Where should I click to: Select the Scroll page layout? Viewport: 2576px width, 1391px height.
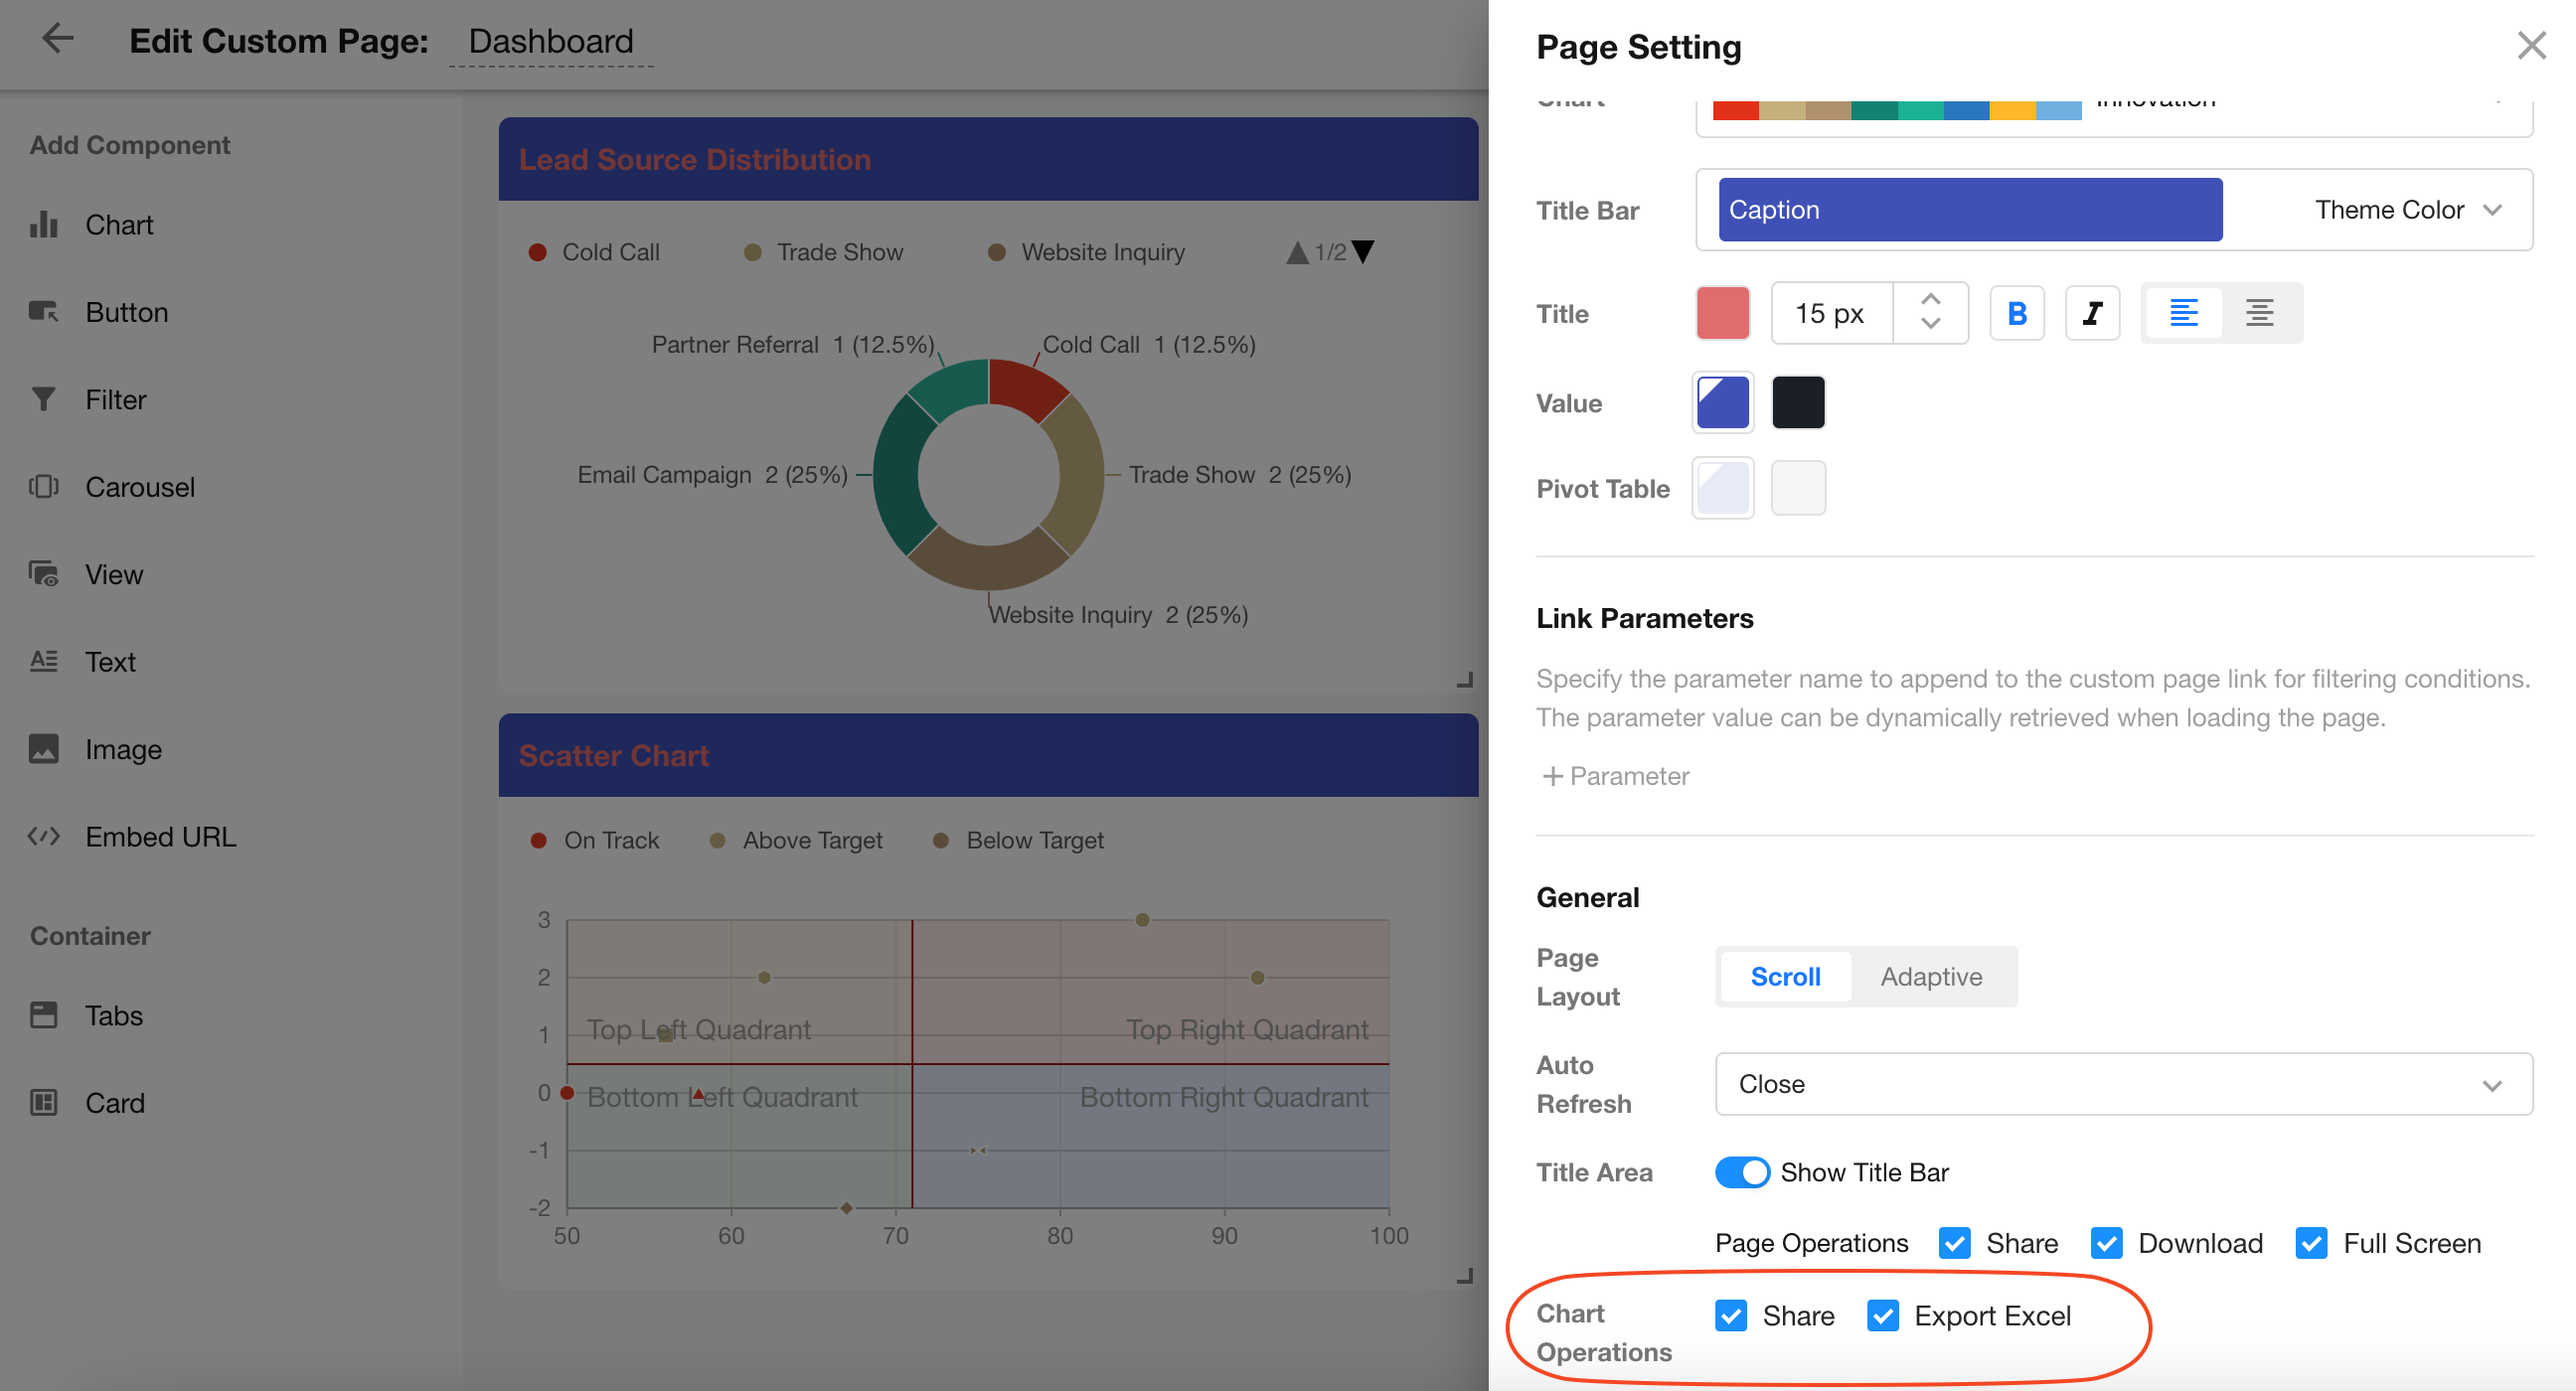1785,977
